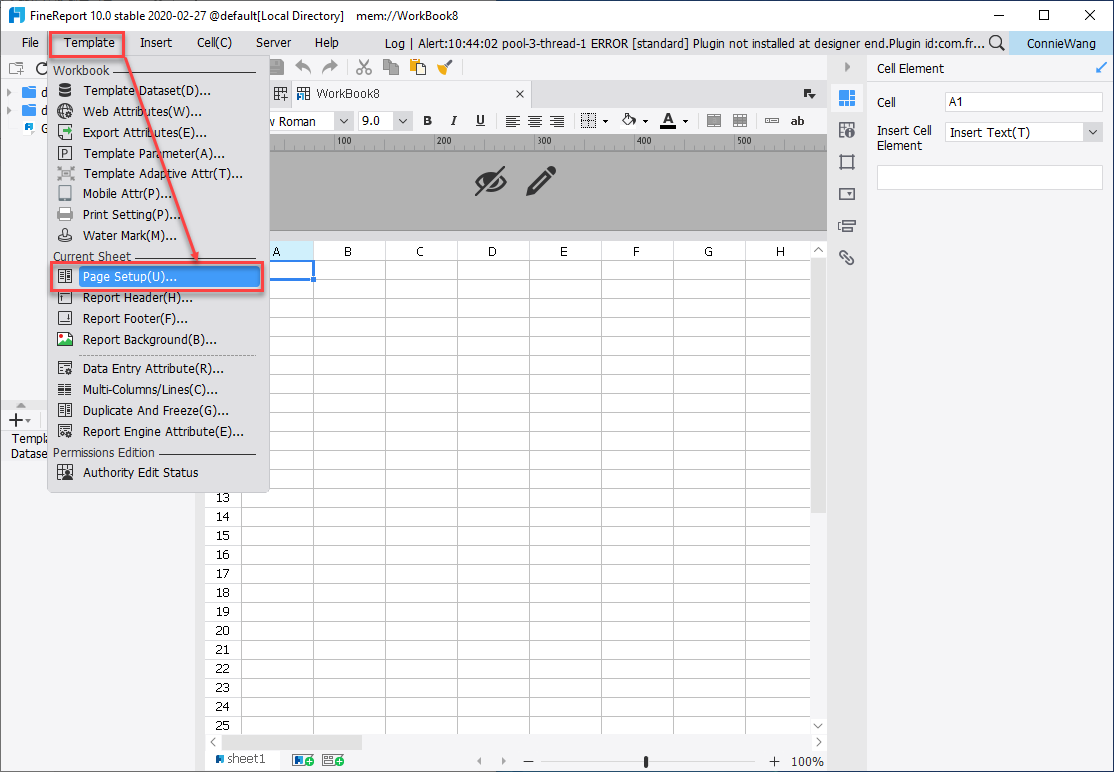Screen dimensions: 1114x772
Task: Open the font size dropdown
Action: 402,120
